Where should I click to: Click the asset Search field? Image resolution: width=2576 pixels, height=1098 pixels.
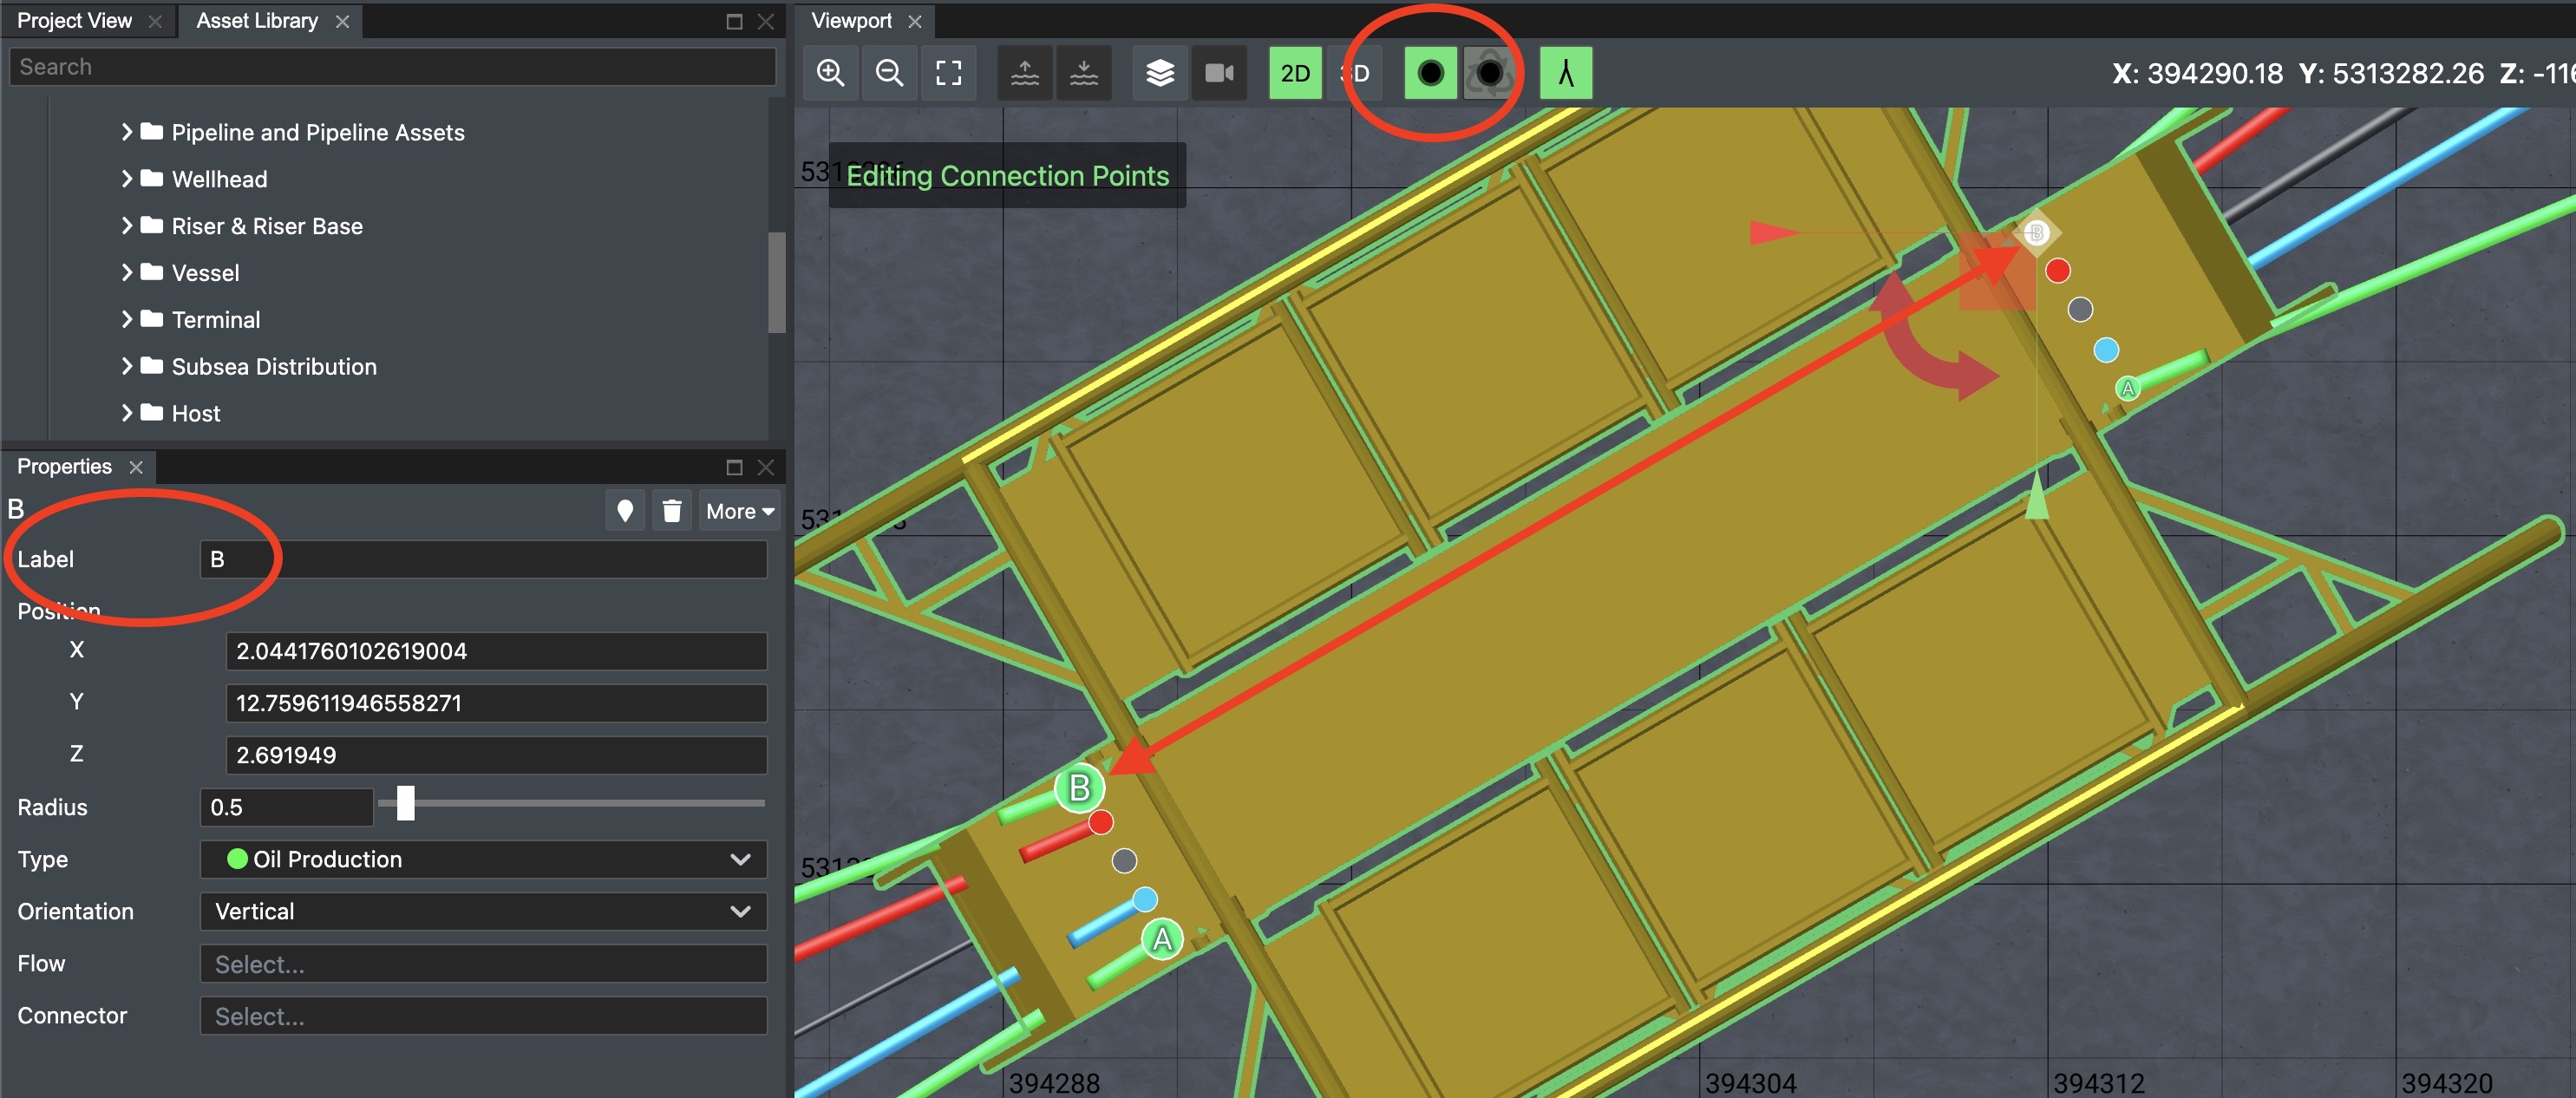392,67
